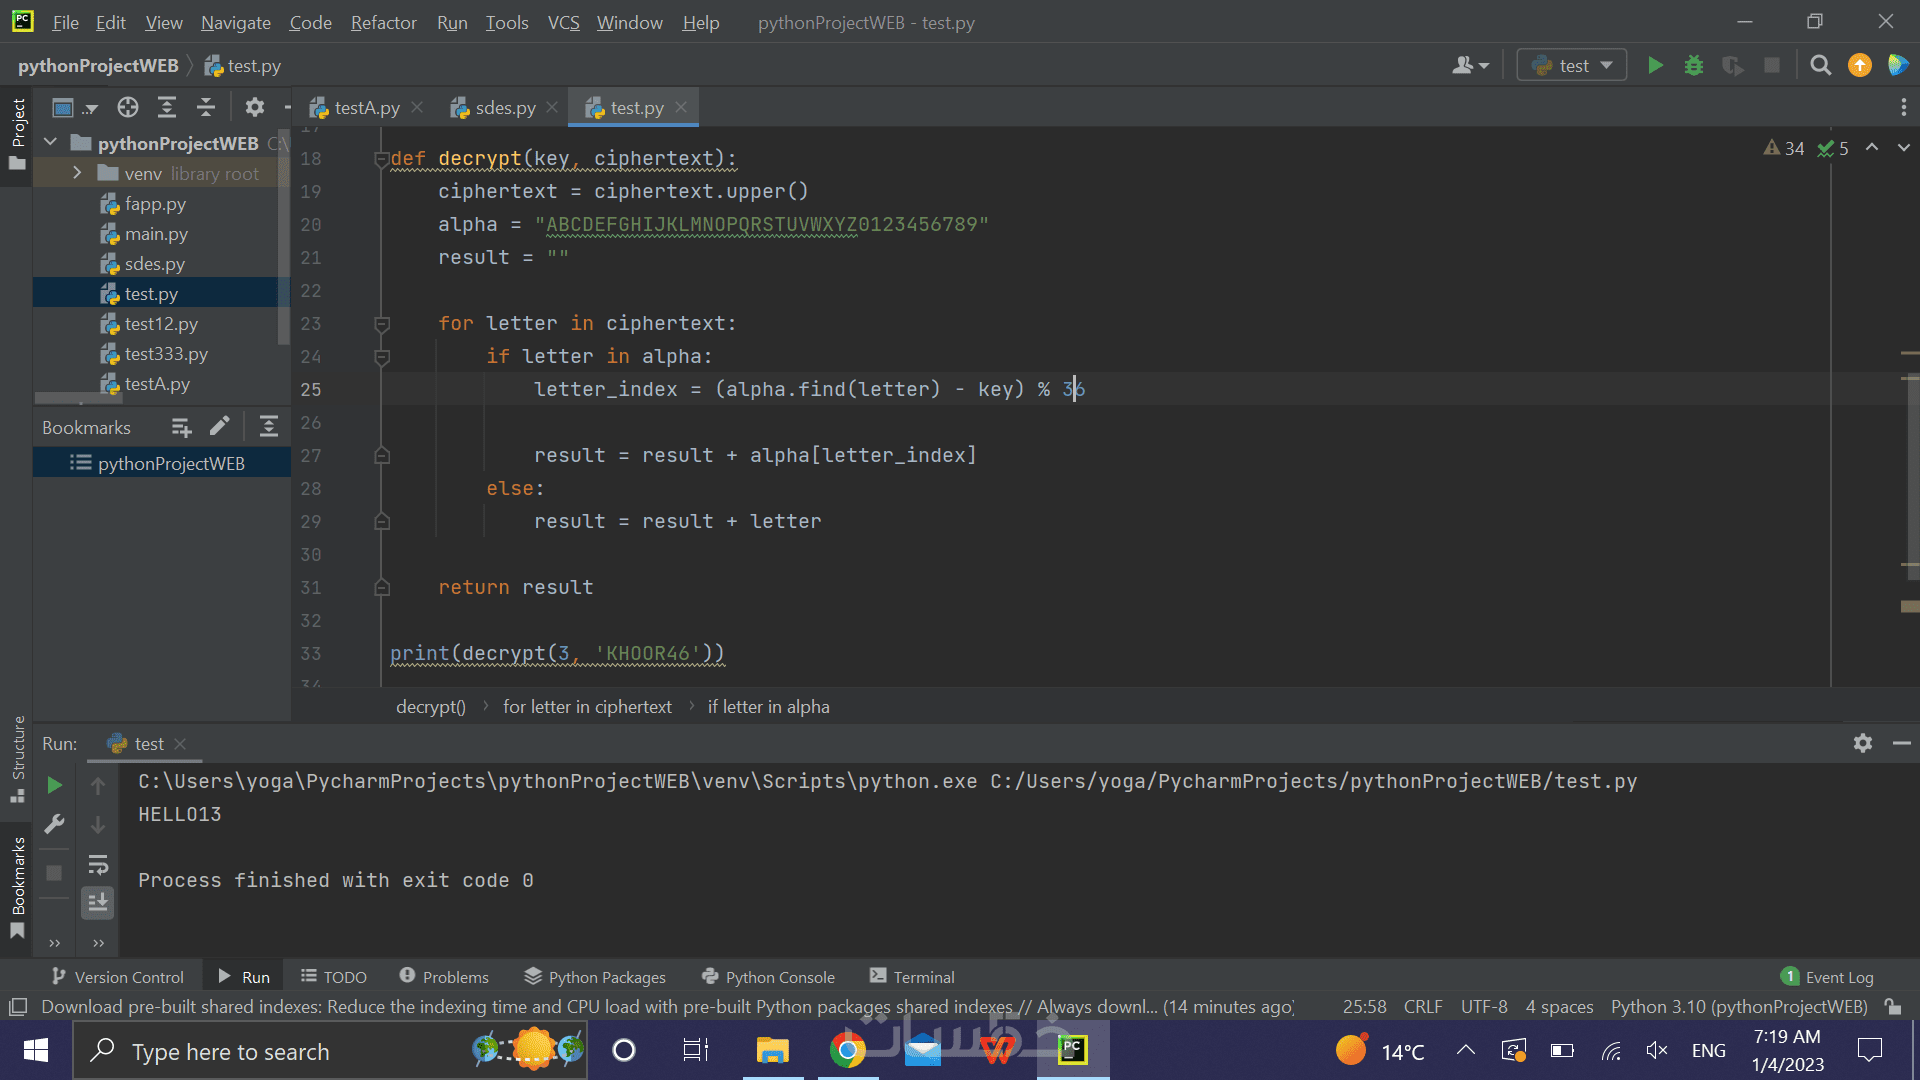Image resolution: width=1920 pixels, height=1080 pixels.
Task: Open the test run configuration dropdown
Action: (x=1573, y=66)
